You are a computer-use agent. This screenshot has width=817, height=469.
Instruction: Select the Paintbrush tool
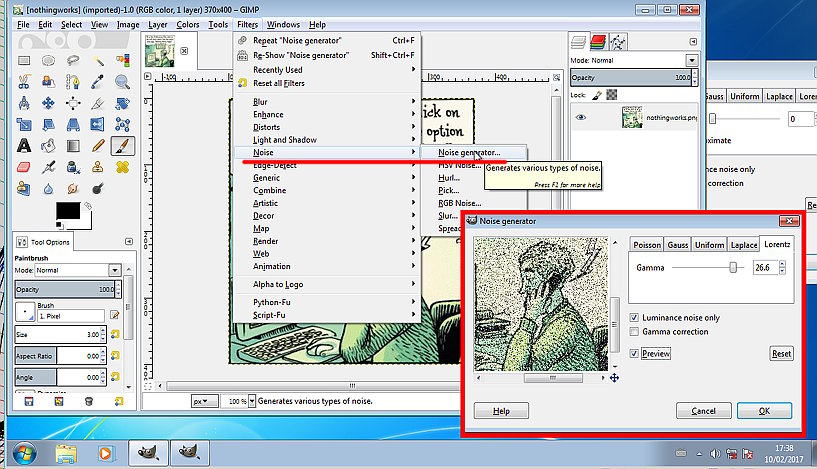122,146
